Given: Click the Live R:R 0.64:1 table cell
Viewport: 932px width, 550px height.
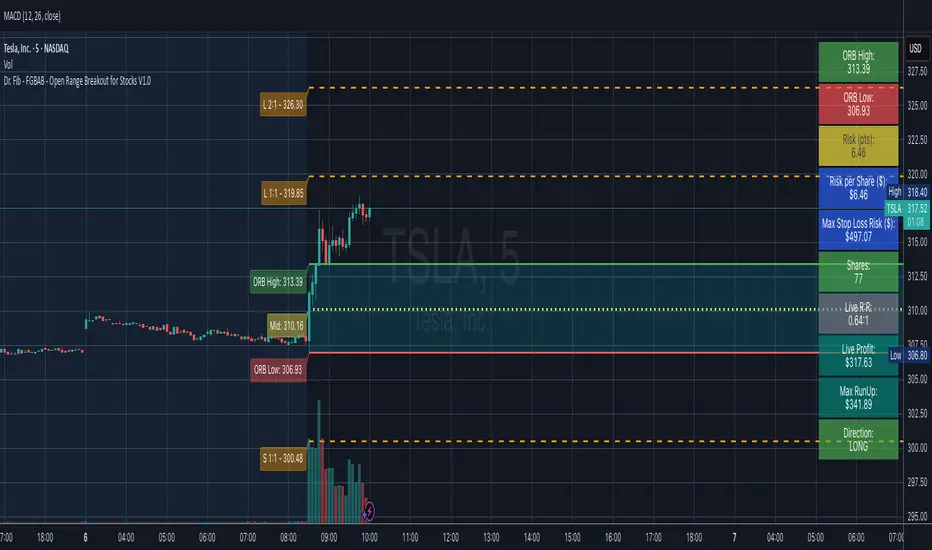Looking at the screenshot, I should [858, 314].
